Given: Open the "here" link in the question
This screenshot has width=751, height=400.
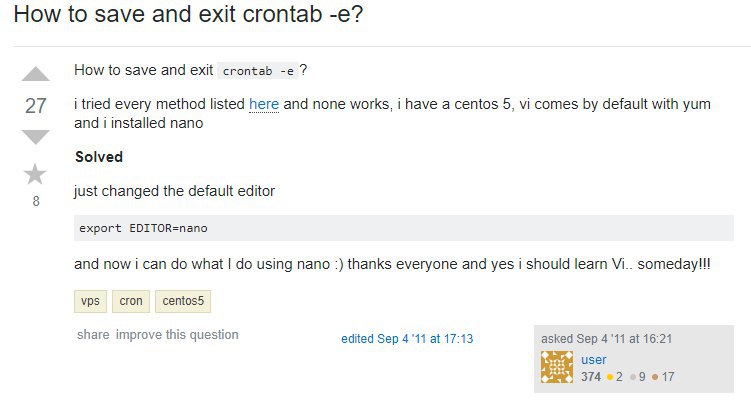Looking at the screenshot, I should pyautogui.click(x=264, y=103).
